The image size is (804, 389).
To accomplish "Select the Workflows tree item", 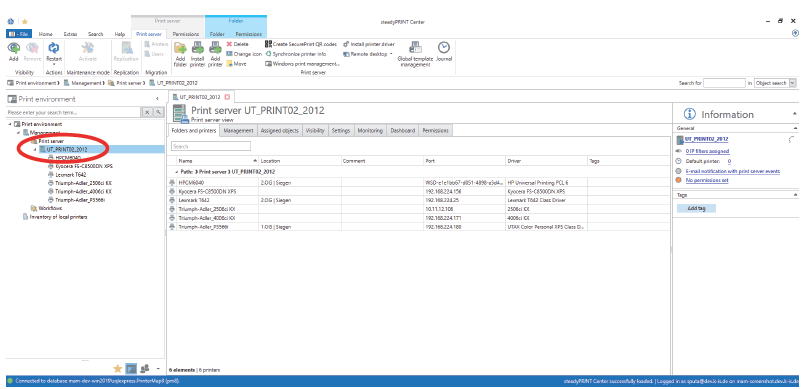I will [x=50, y=208].
